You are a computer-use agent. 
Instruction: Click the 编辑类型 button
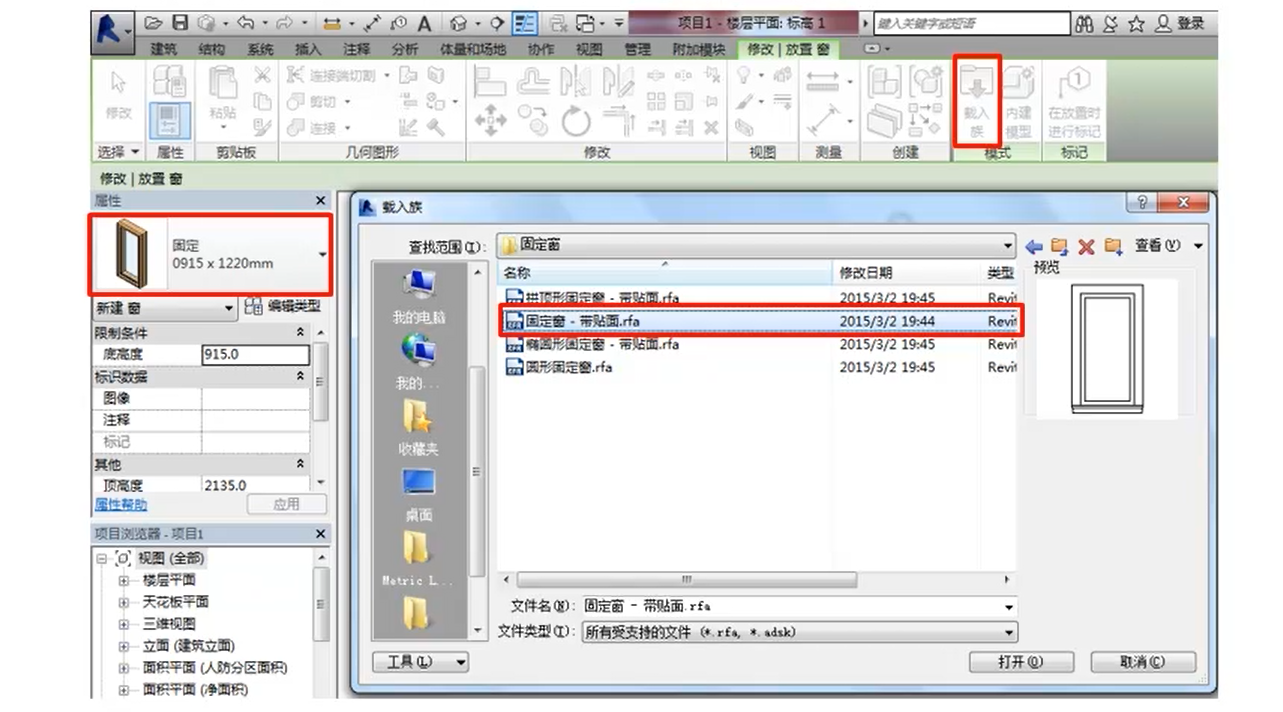[x=283, y=308]
